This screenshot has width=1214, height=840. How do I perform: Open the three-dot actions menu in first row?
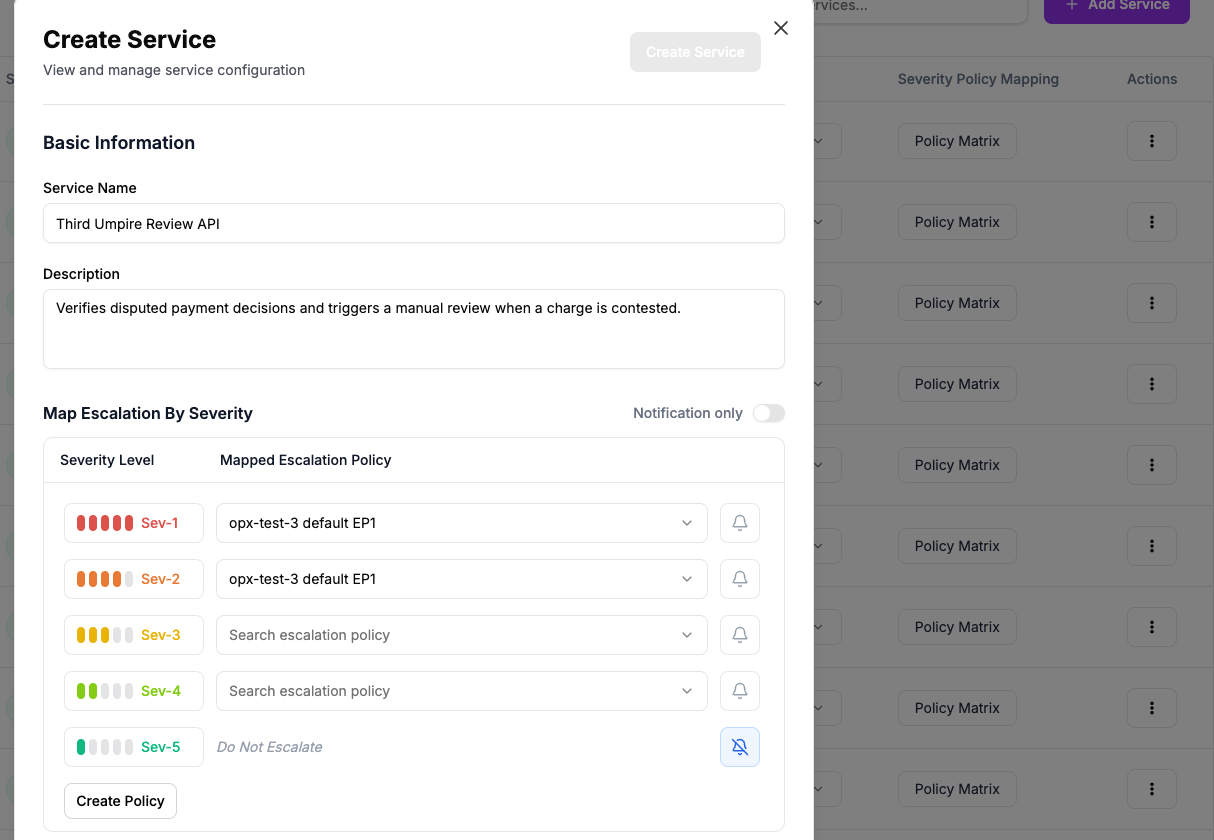(1152, 141)
